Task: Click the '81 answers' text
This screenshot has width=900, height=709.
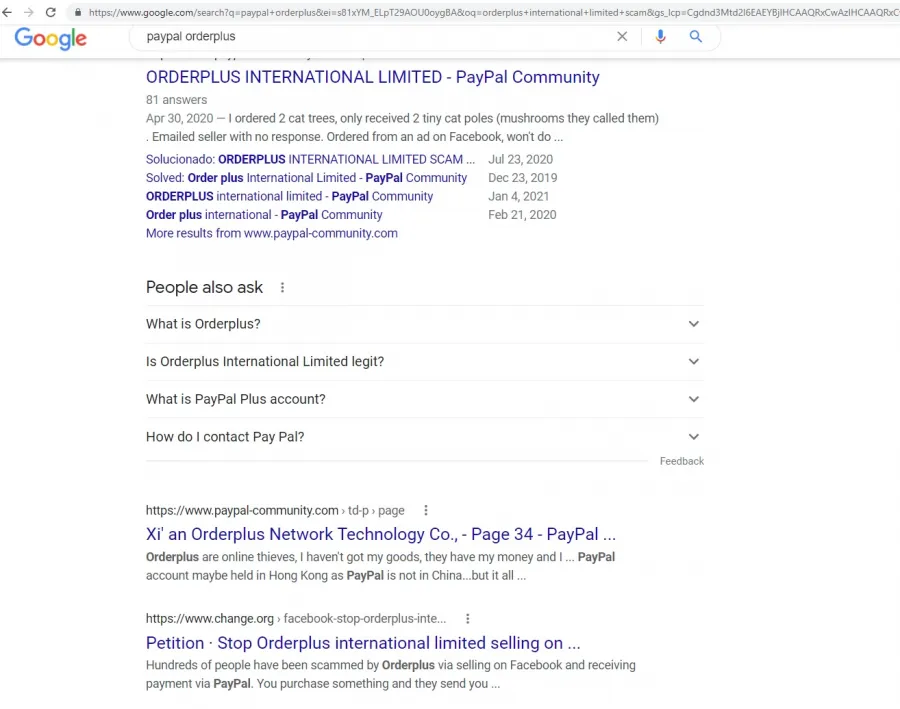Action: coord(176,100)
